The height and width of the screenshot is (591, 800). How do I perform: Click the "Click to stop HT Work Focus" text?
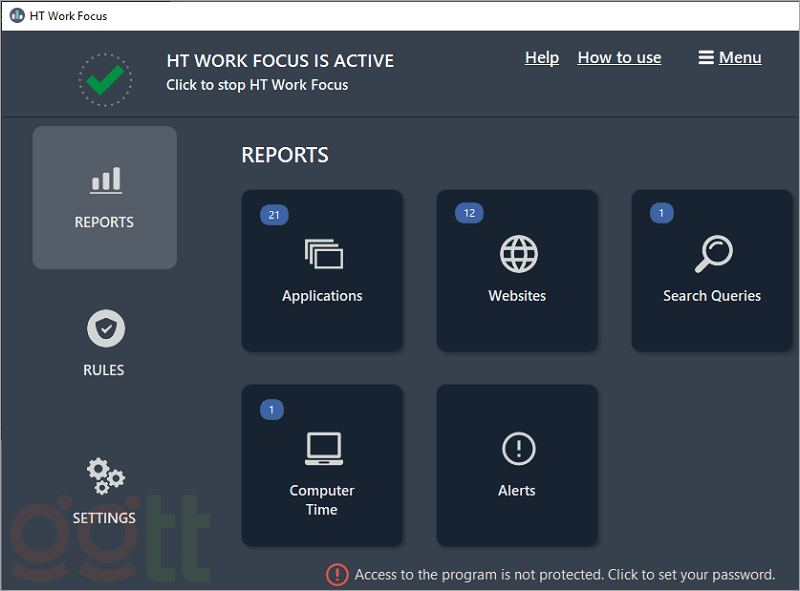(x=257, y=85)
